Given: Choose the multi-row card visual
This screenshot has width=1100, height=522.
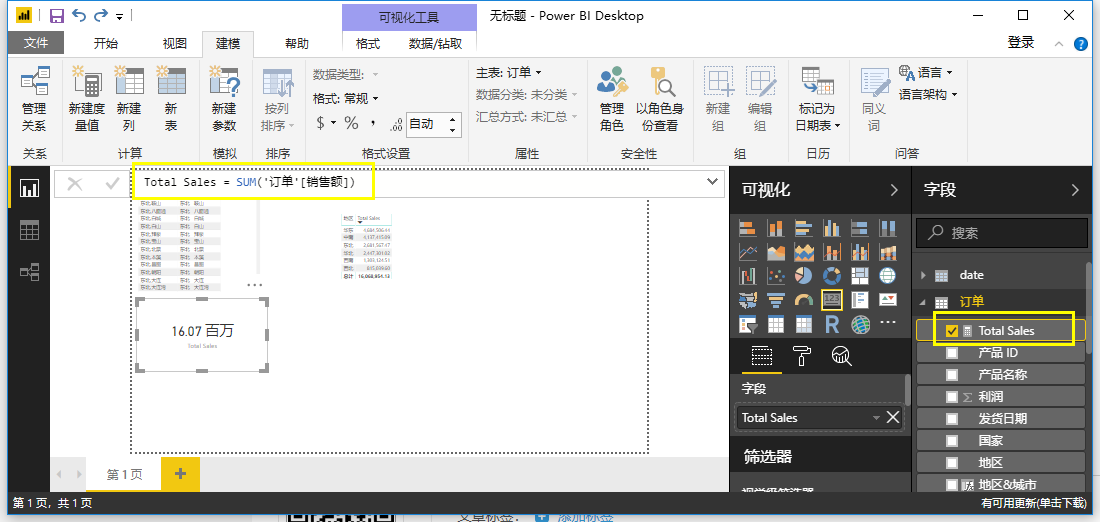Looking at the screenshot, I should (x=860, y=300).
